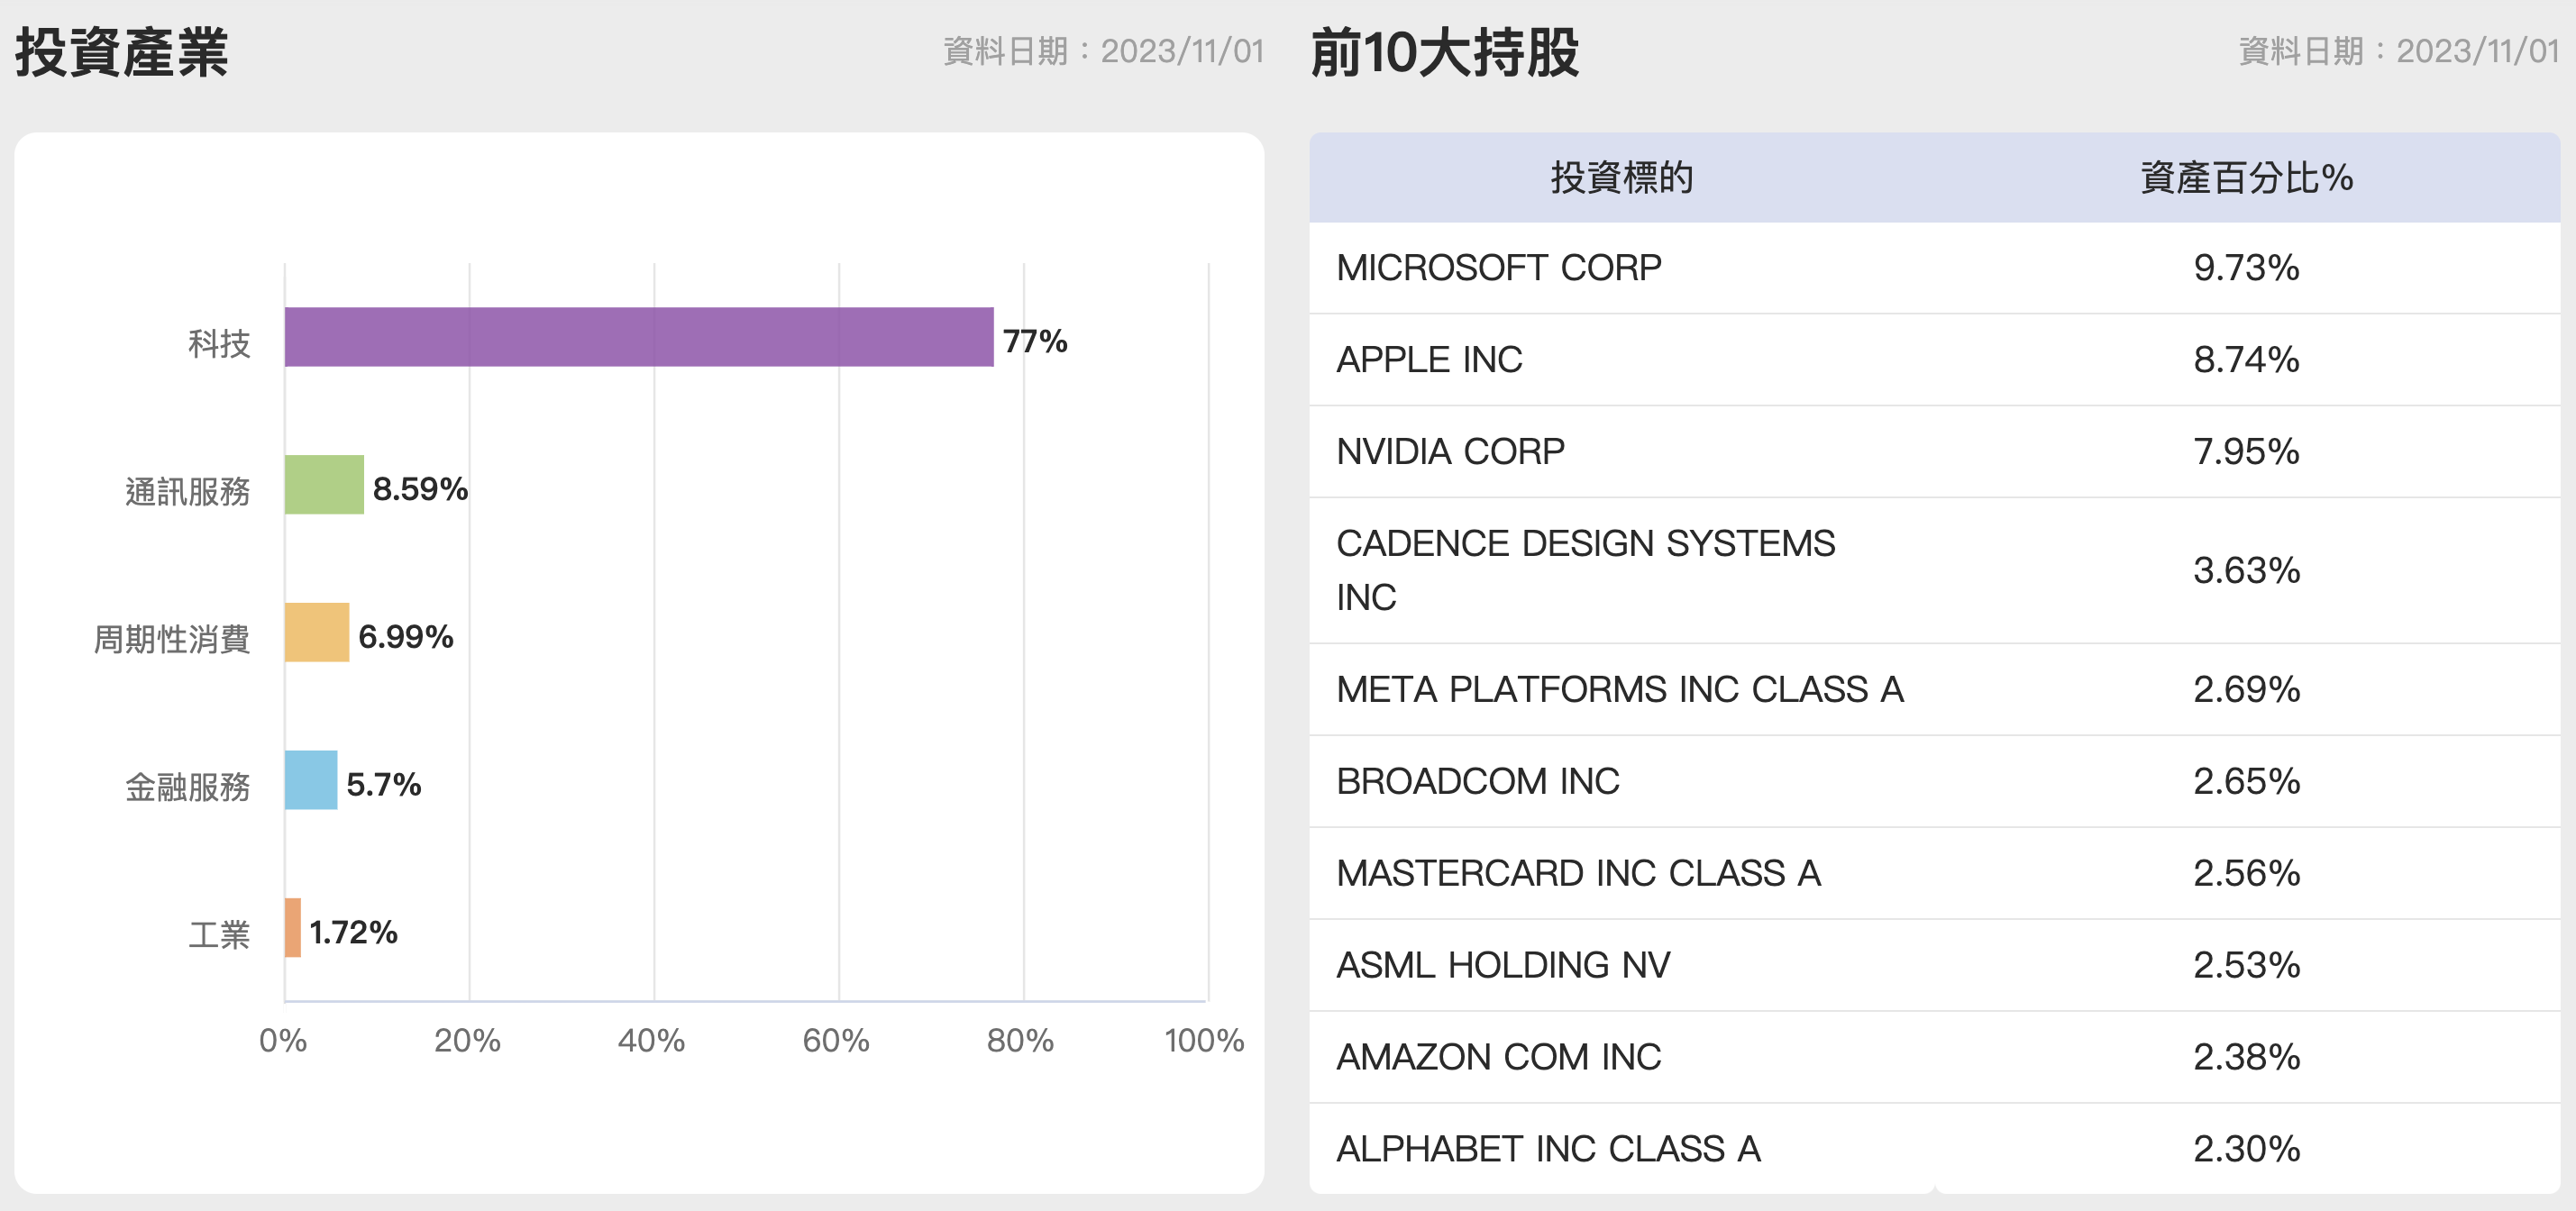Select ASML HOLDING NV row
Image resolution: width=2576 pixels, height=1211 pixels.
click(1502, 966)
